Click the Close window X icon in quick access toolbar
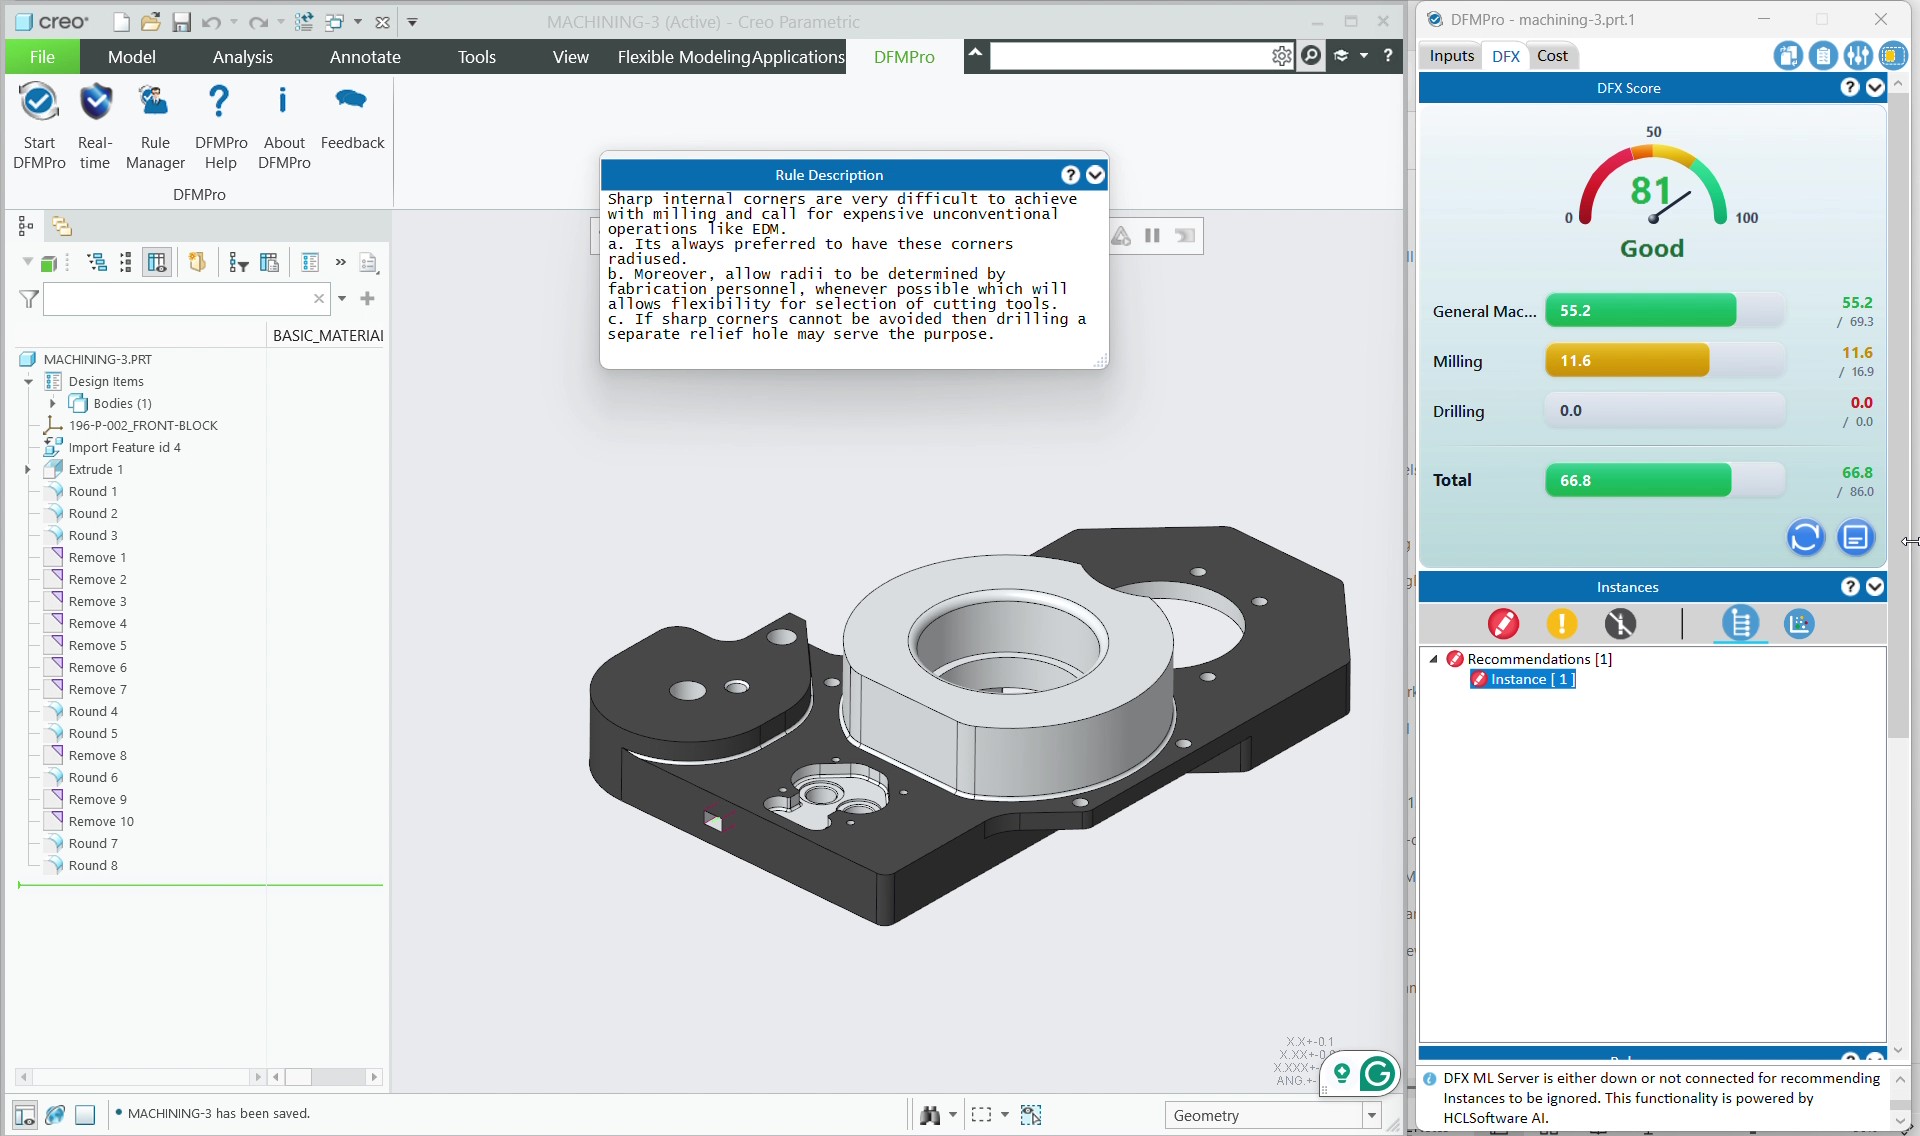Screen dimensions: 1920x1136 [382, 22]
